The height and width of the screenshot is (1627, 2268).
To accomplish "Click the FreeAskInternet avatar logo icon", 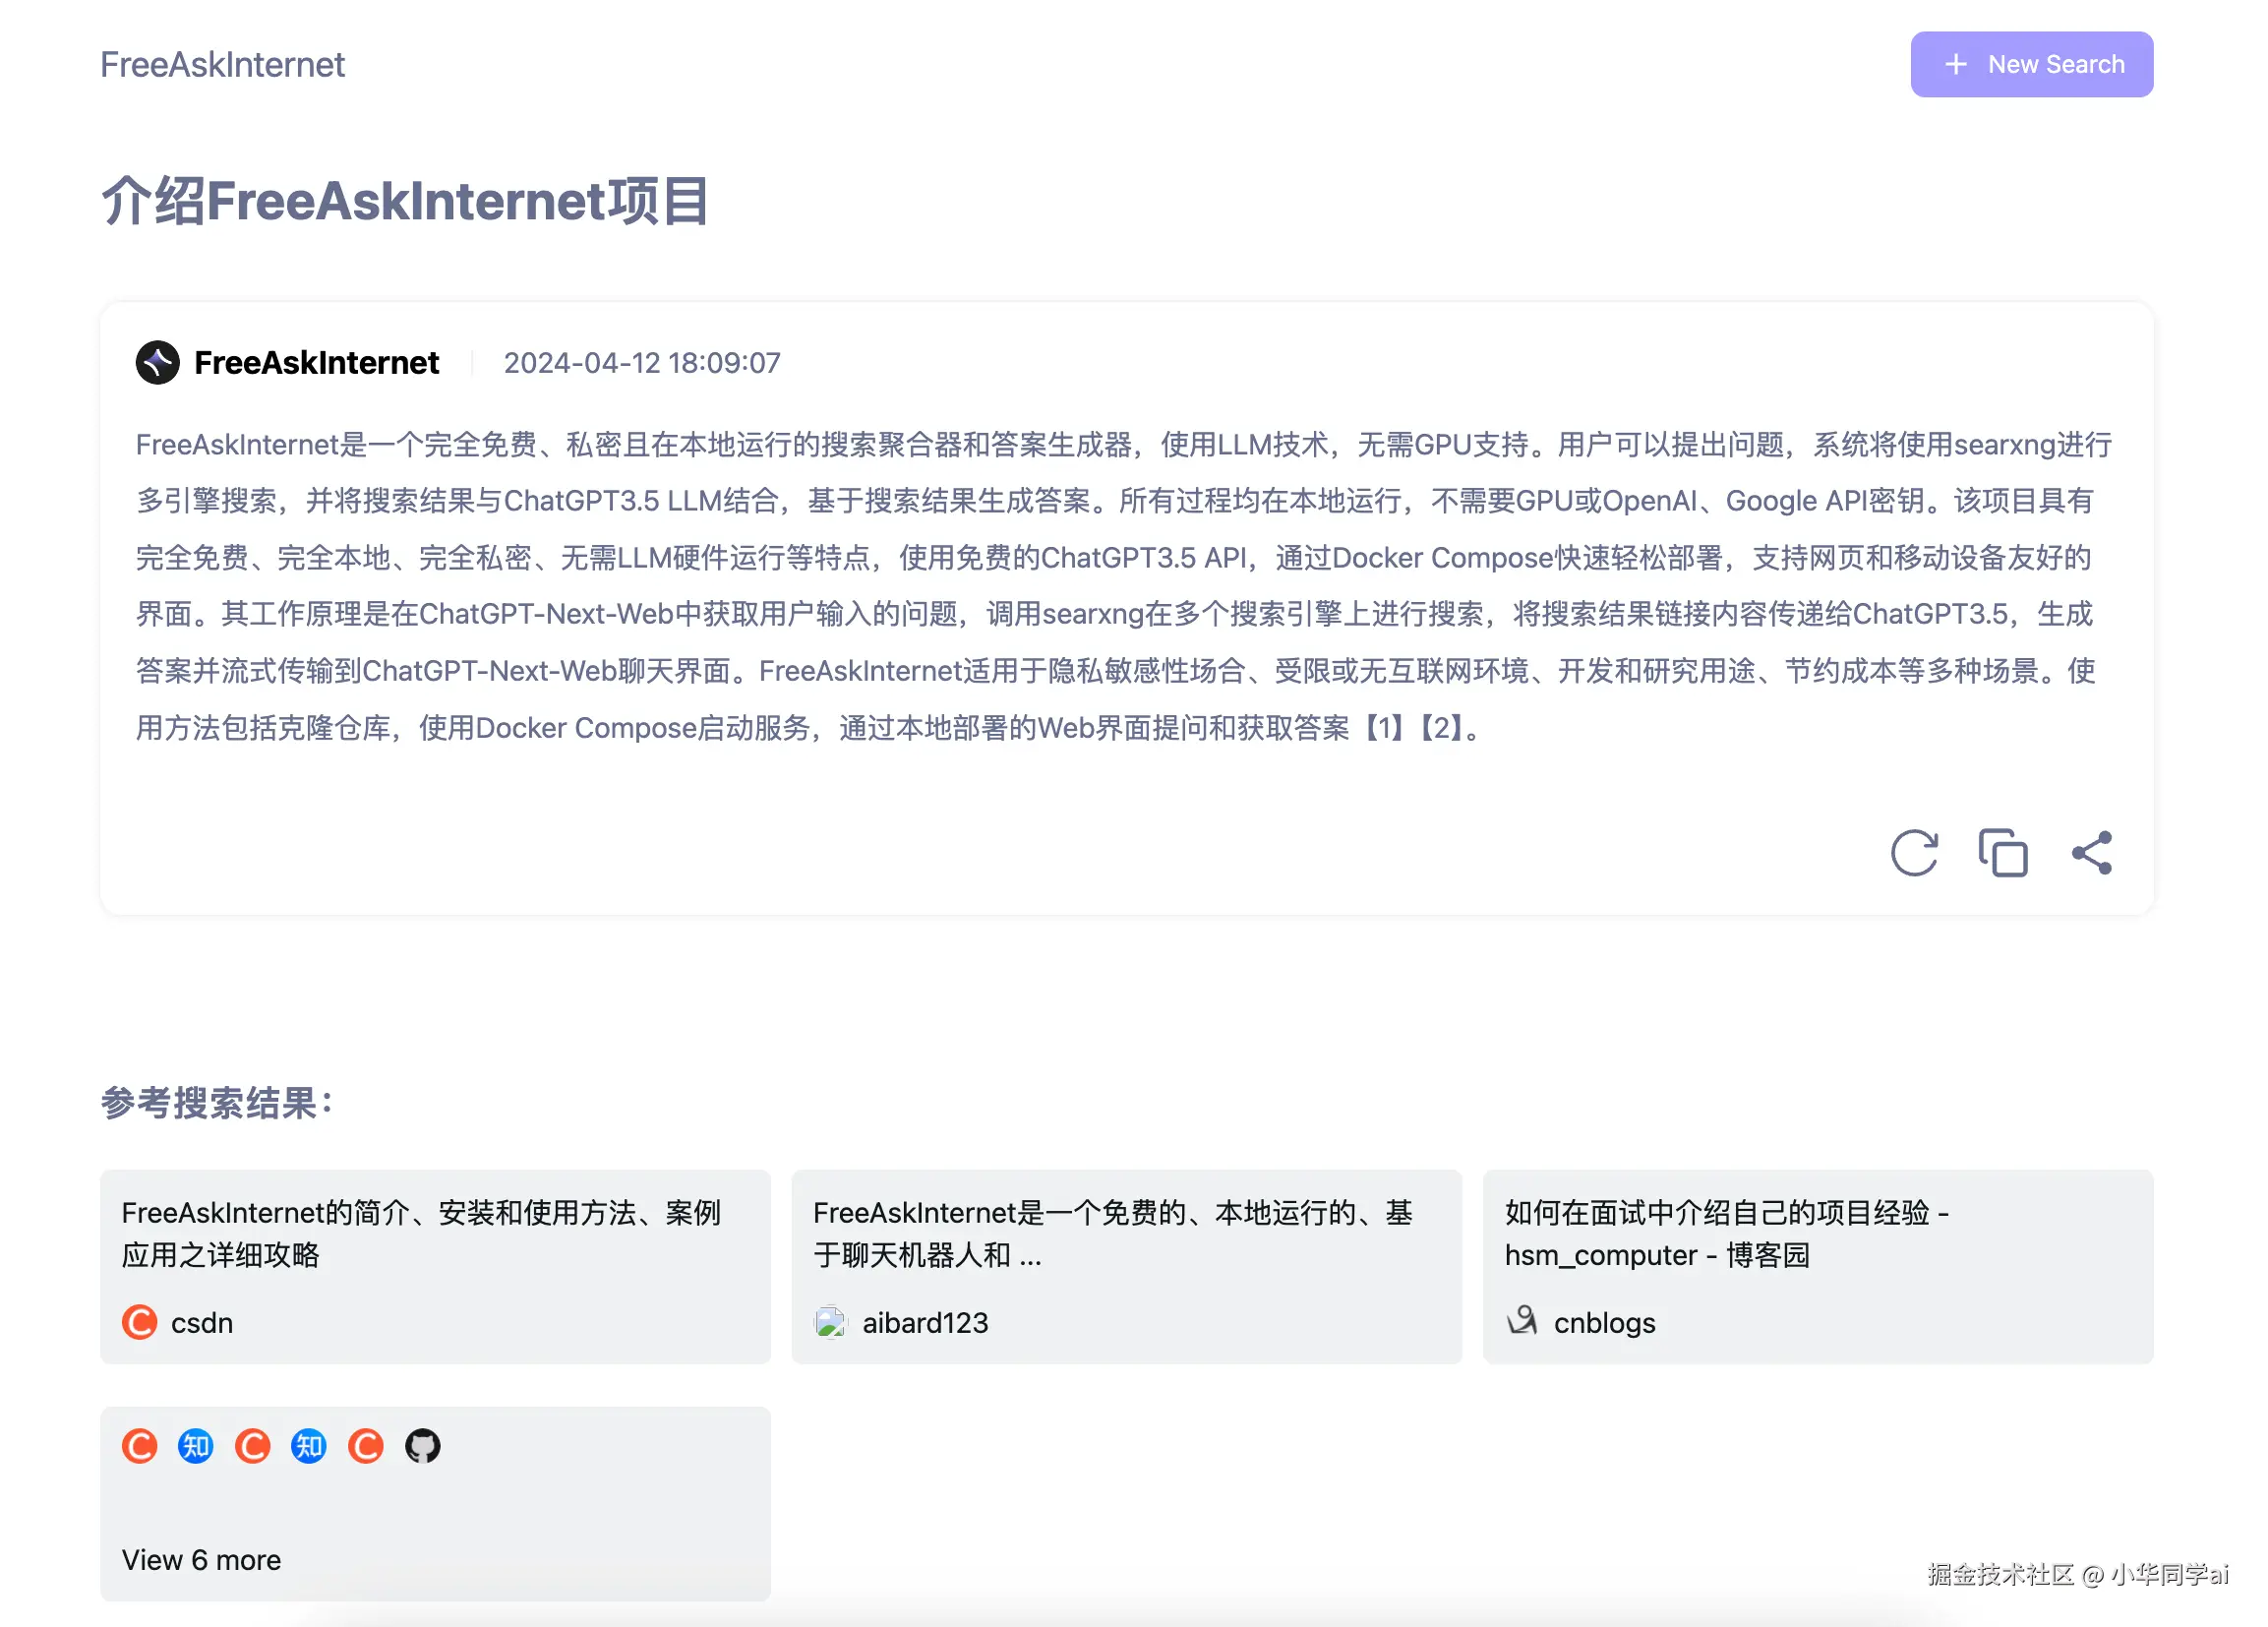I will (x=158, y=362).
